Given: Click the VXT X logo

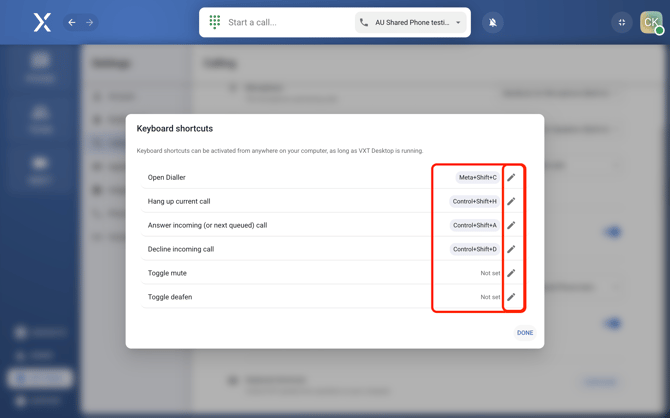Looking at the screenshot, I should pos(42,22).
